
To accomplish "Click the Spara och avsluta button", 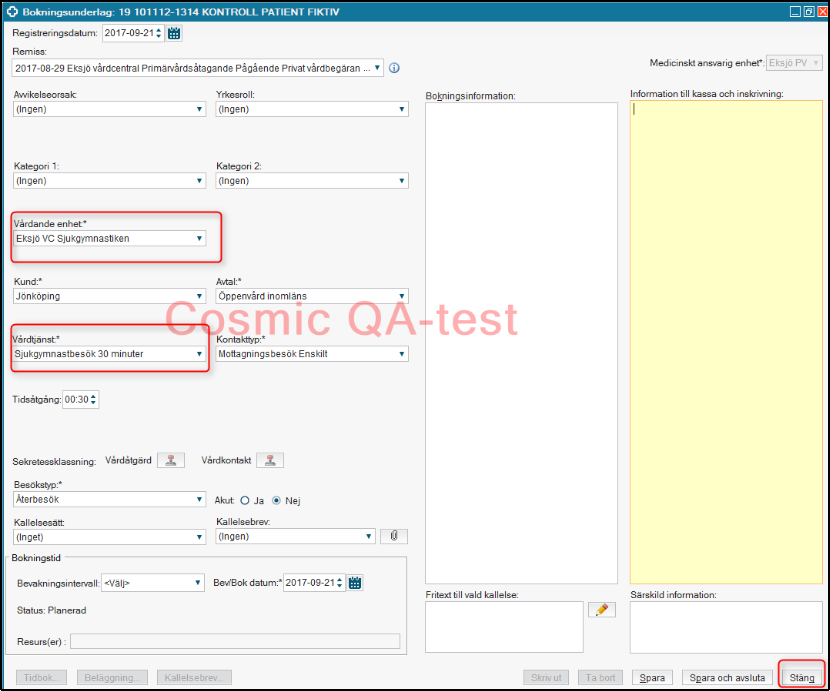I will click(727, 677).
